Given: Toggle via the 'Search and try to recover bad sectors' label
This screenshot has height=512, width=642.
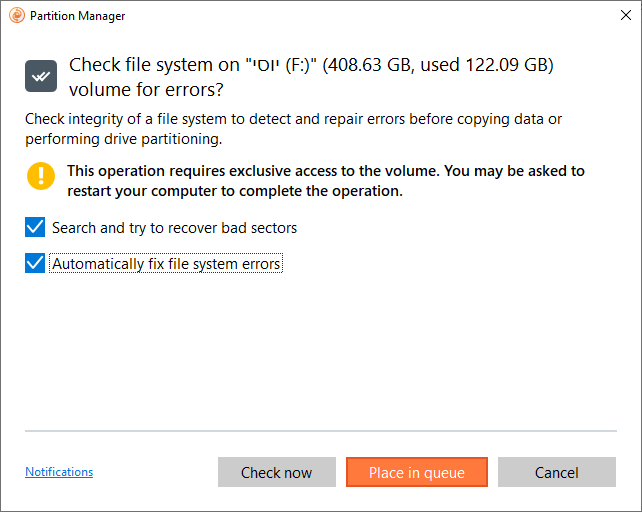Looking at the screenshot, I should pos(174,228).
